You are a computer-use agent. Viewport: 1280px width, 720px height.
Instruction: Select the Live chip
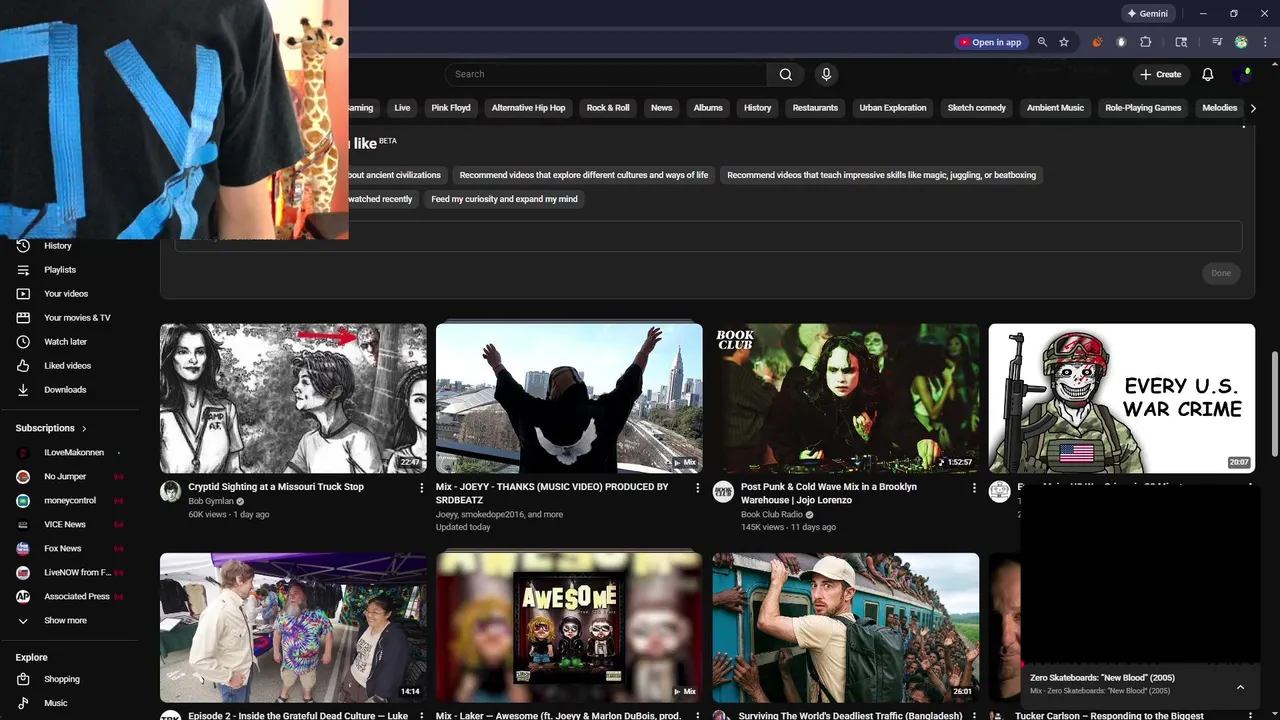click(402, 108)
